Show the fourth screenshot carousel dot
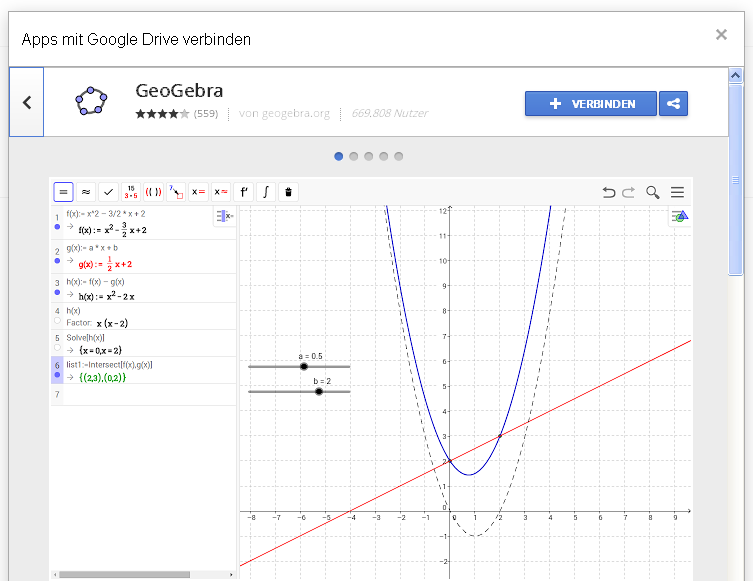 (383, 156)
